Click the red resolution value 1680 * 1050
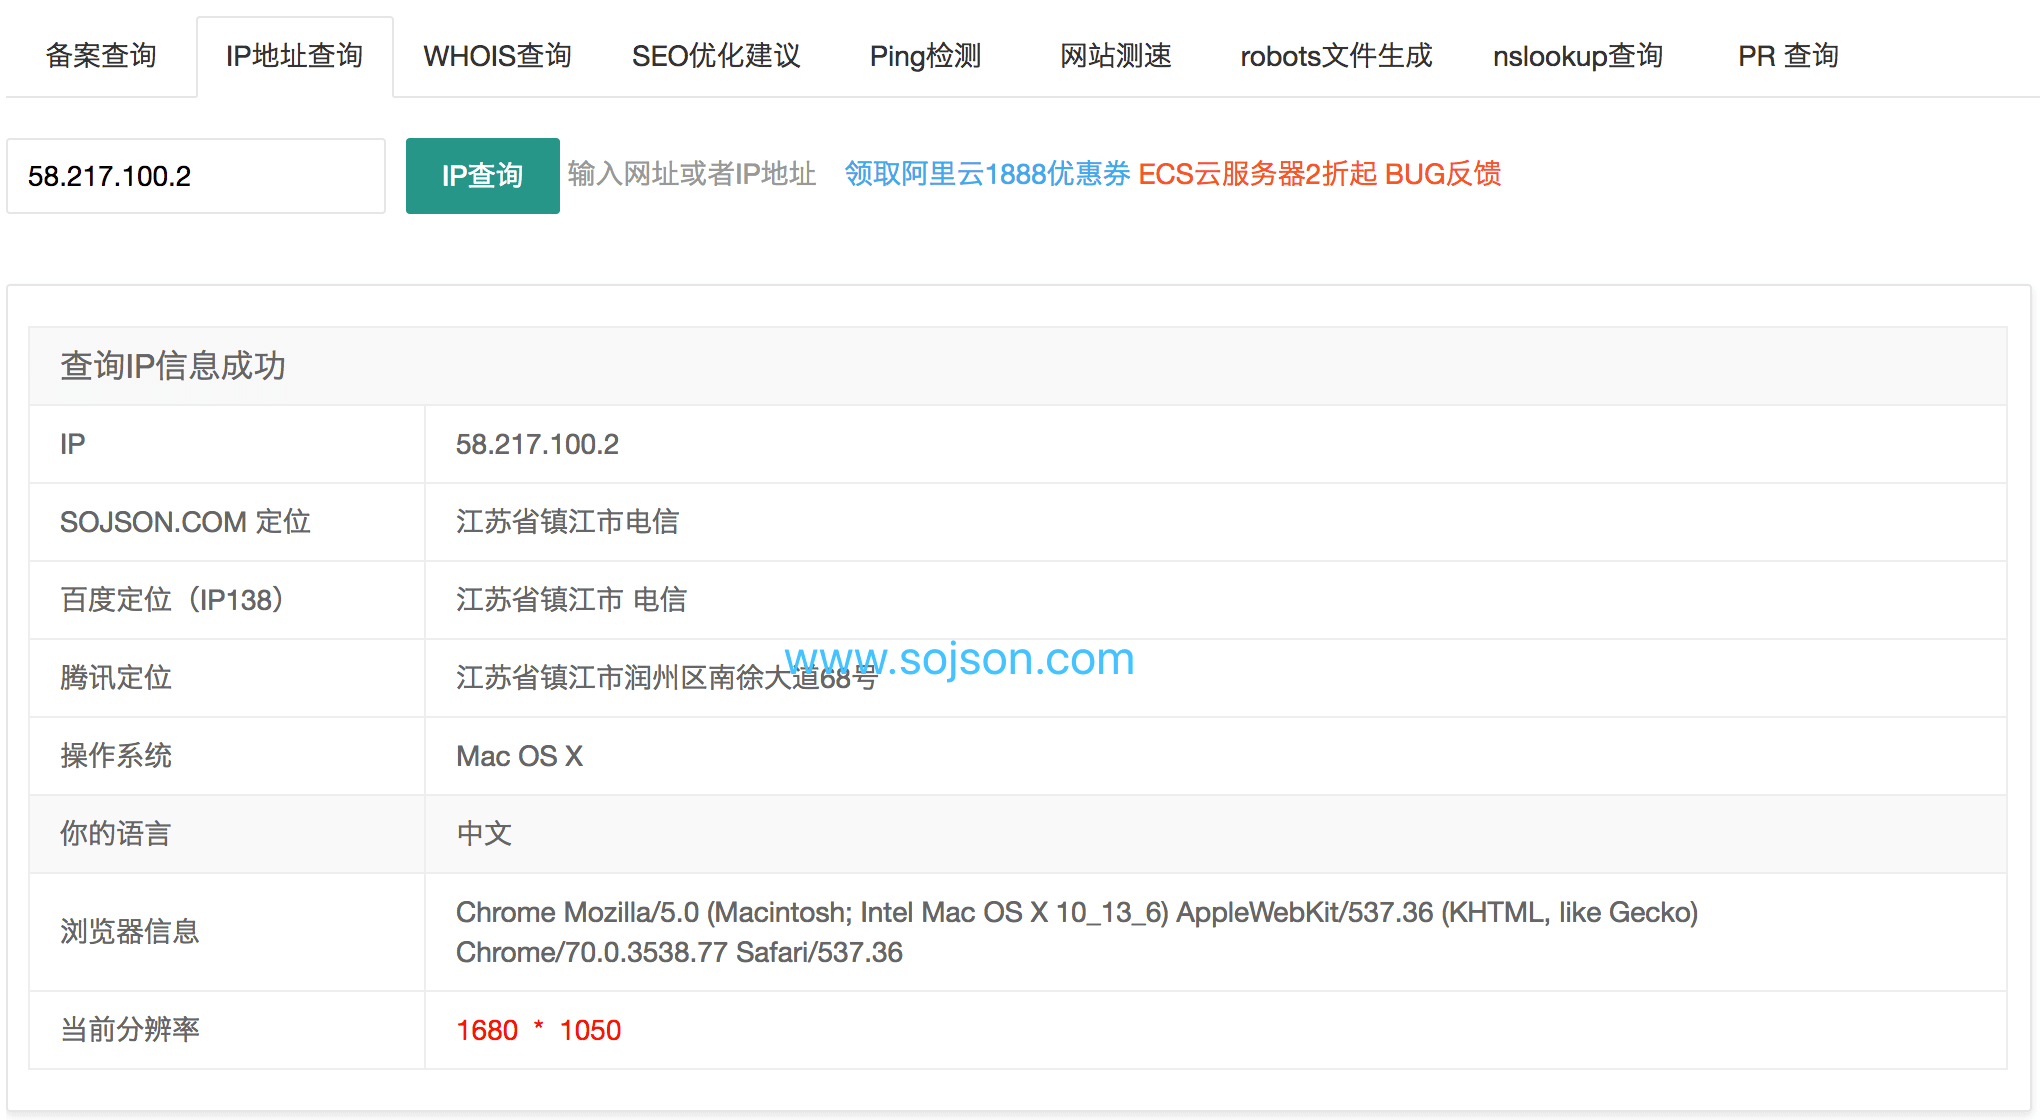 tap(538, 1030)
